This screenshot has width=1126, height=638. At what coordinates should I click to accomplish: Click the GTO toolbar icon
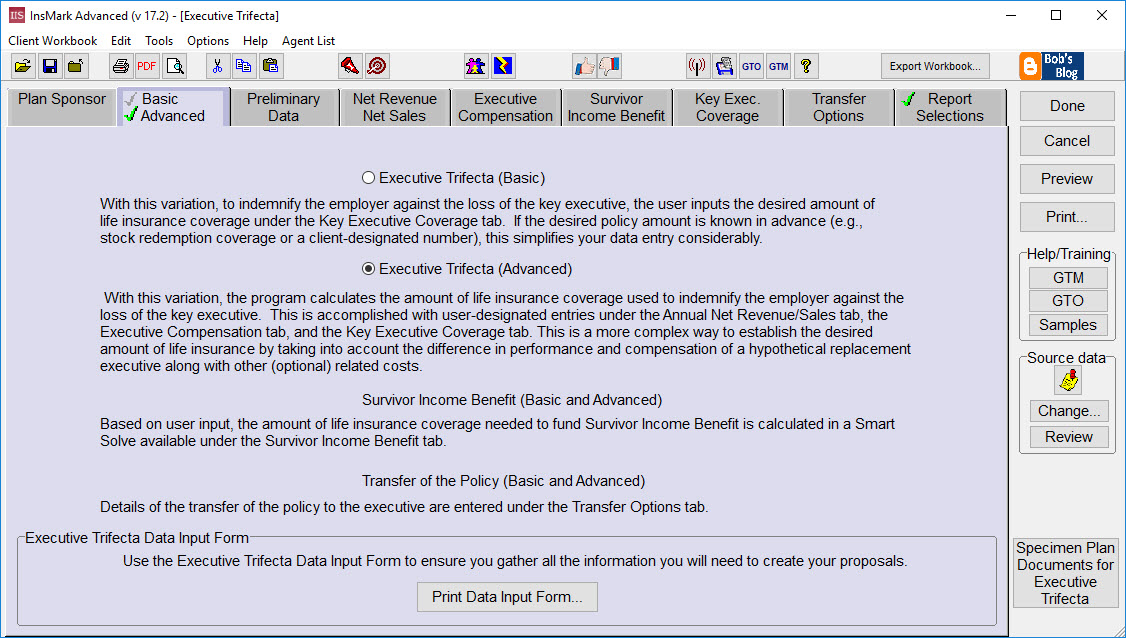pos(751,66)
